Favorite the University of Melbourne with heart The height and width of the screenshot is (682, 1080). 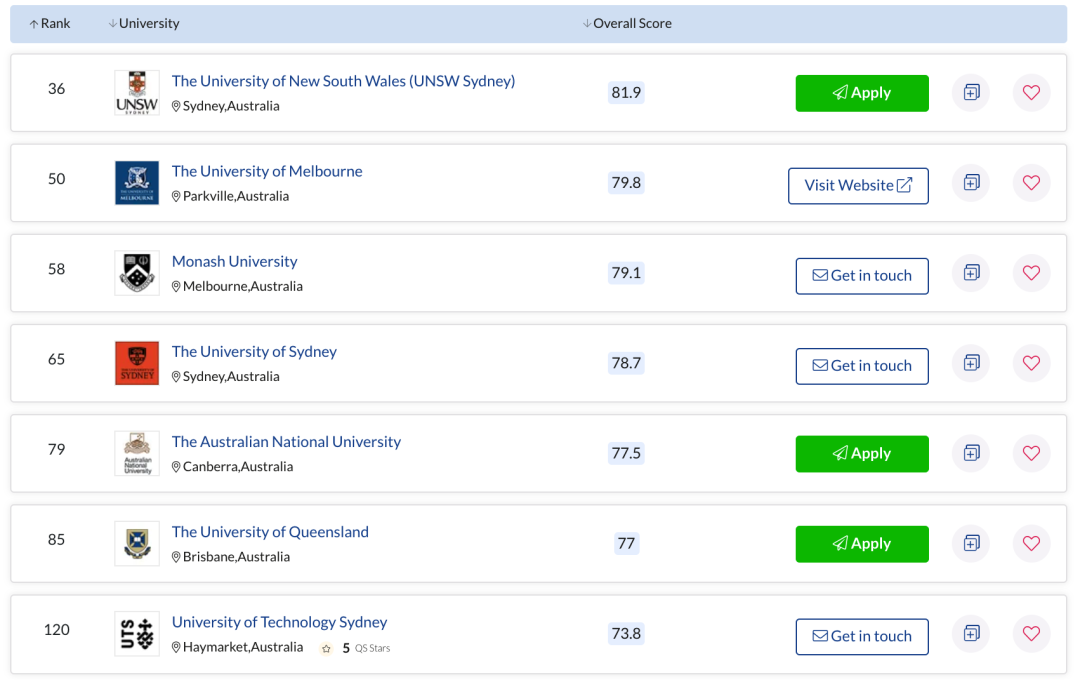click(x=1031, y=183)
